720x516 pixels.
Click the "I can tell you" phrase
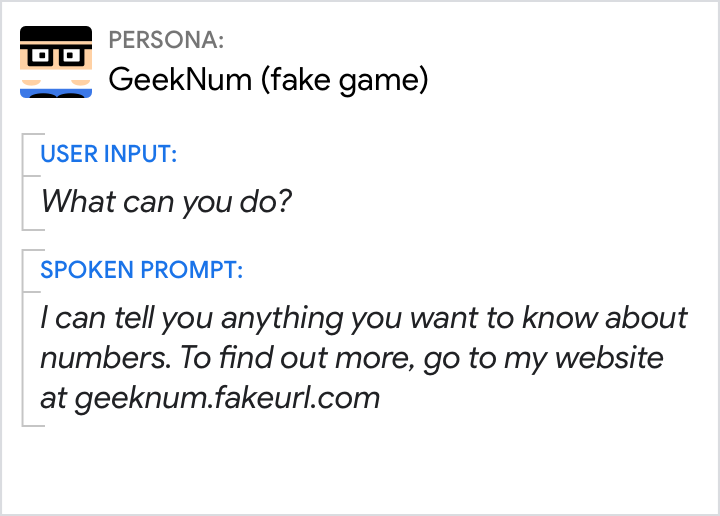[x=127, y=318]
